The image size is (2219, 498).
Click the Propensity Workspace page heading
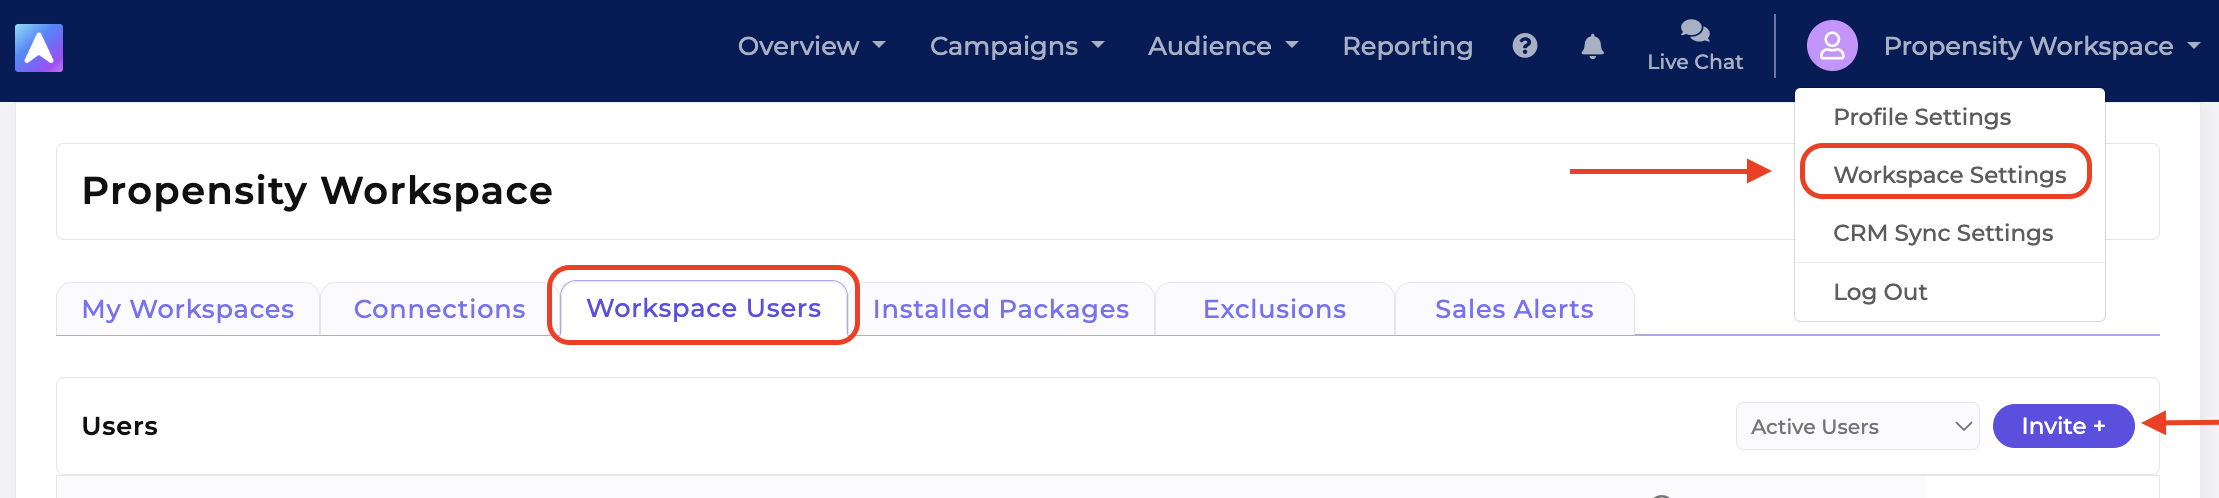coord(317,190)
